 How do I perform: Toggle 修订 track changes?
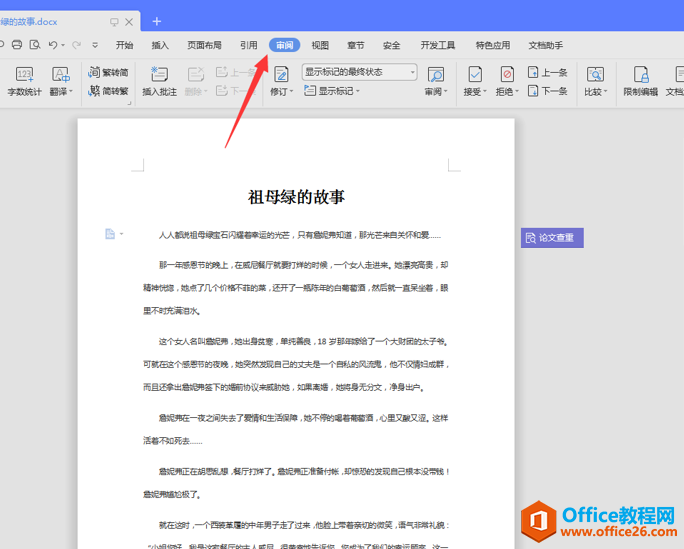[281, 81]
